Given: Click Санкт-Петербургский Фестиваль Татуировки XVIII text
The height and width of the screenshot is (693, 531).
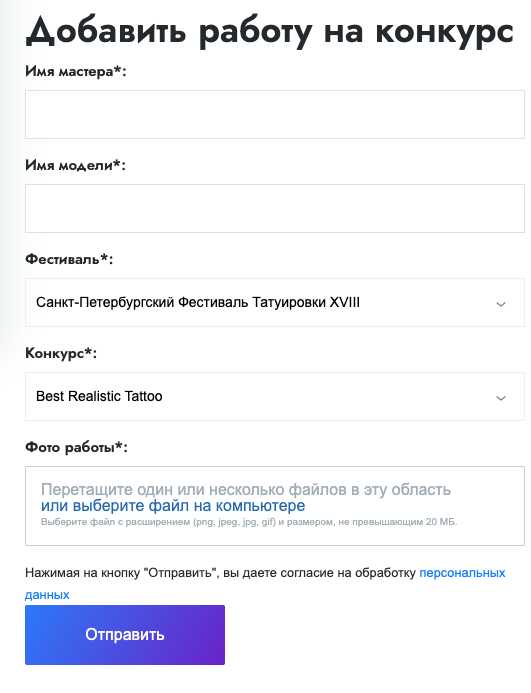Looking at the screenshot, I should coord(198,302).
